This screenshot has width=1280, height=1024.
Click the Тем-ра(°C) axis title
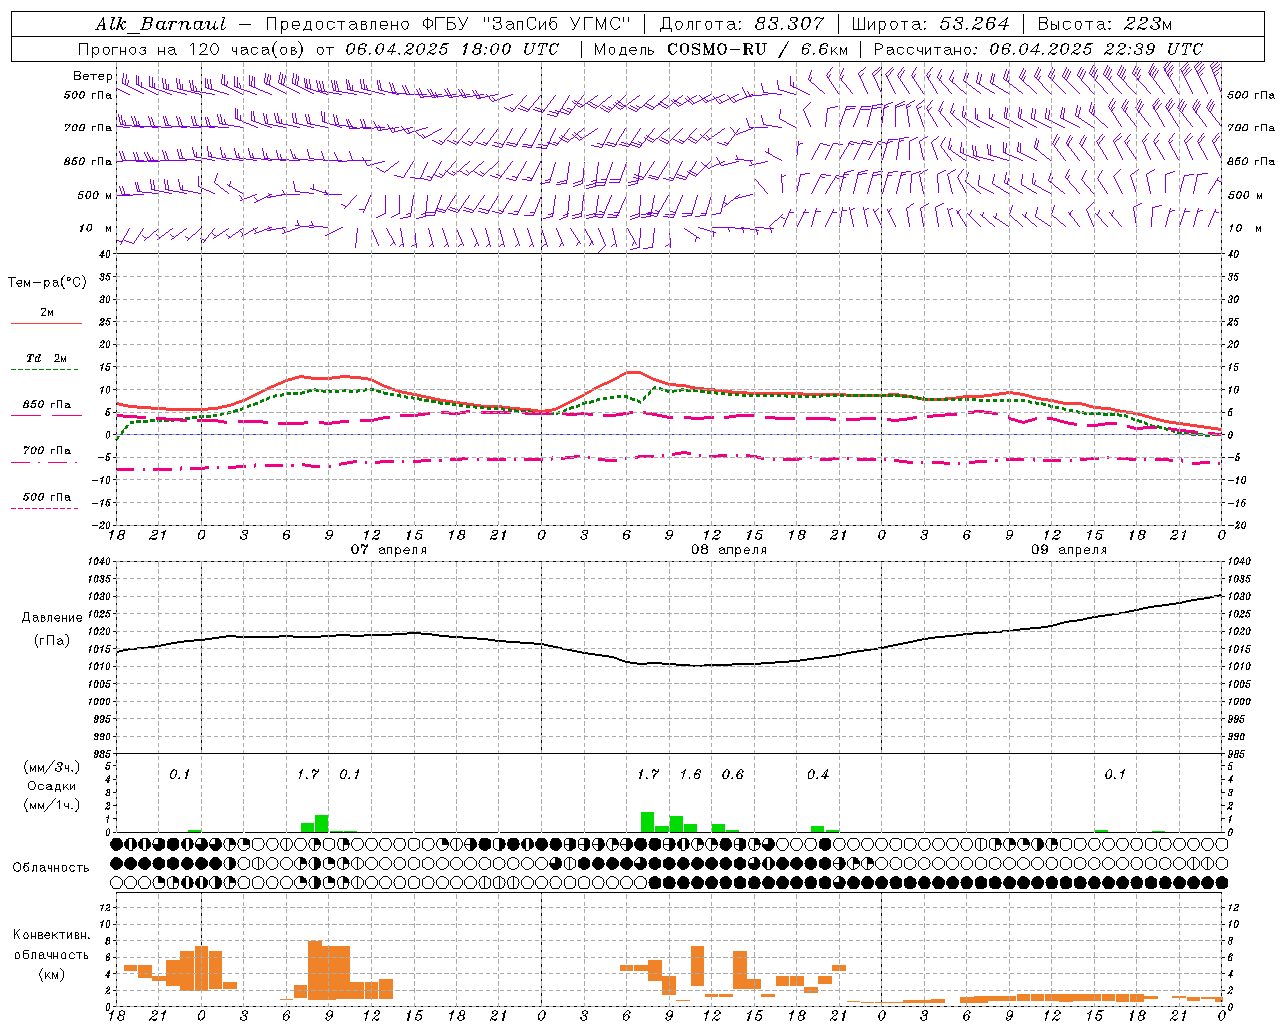pyautogui.click(x=47, y=283)
